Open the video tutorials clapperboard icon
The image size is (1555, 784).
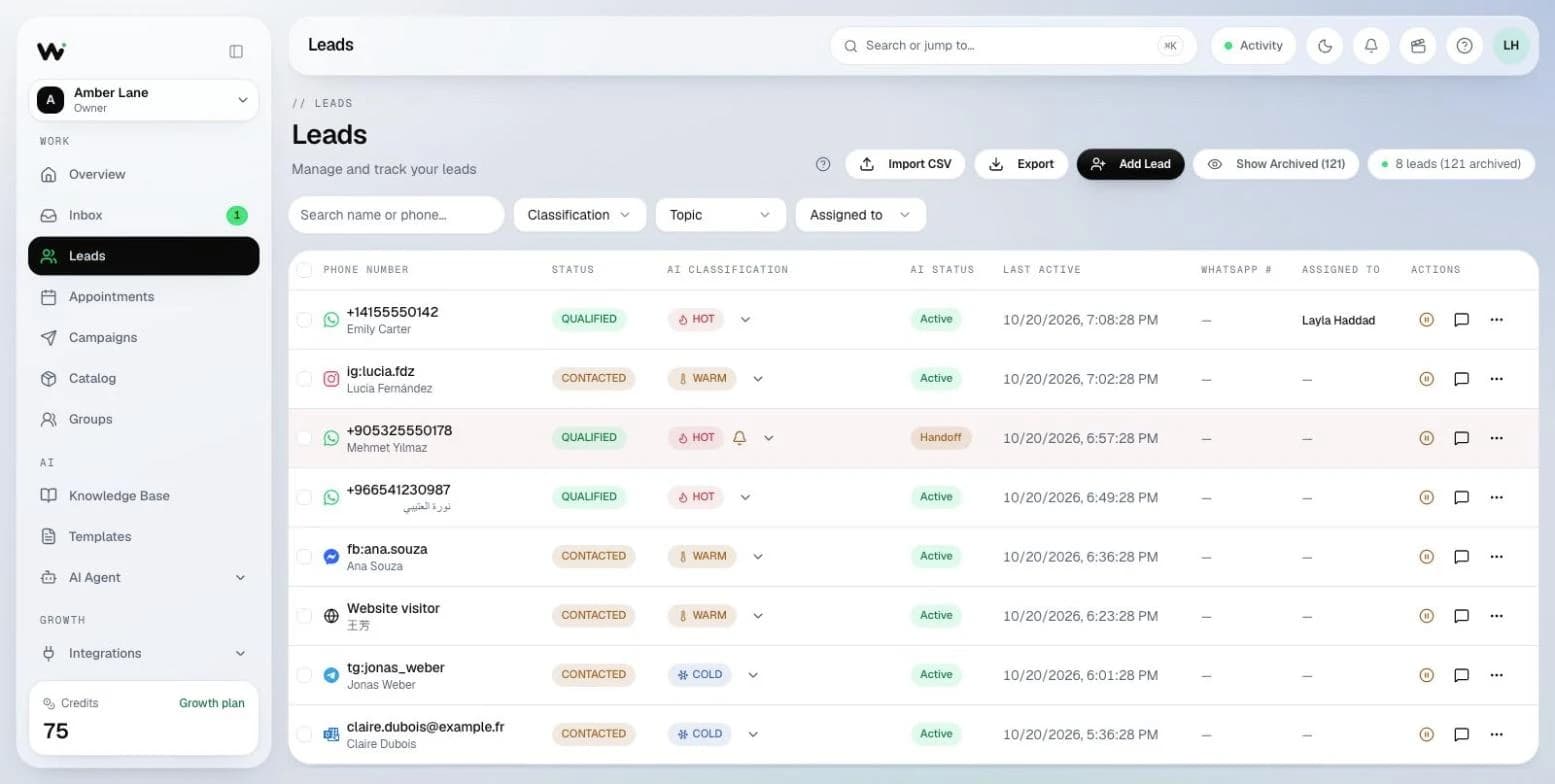[1418, 46]
